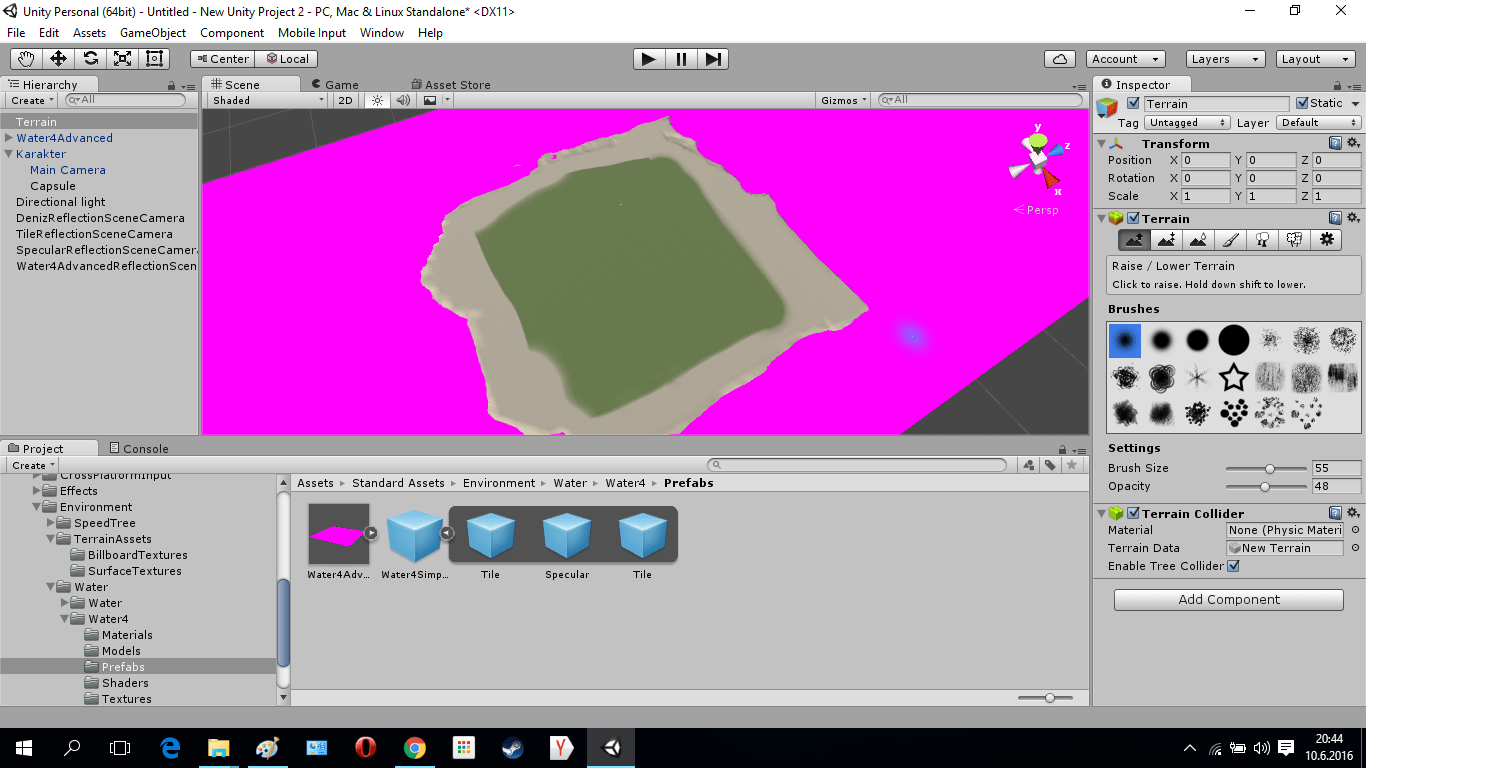Open the Shaded draw mode dropdown
Viewport: 1504px width, 768px height.
coord(268,100)
